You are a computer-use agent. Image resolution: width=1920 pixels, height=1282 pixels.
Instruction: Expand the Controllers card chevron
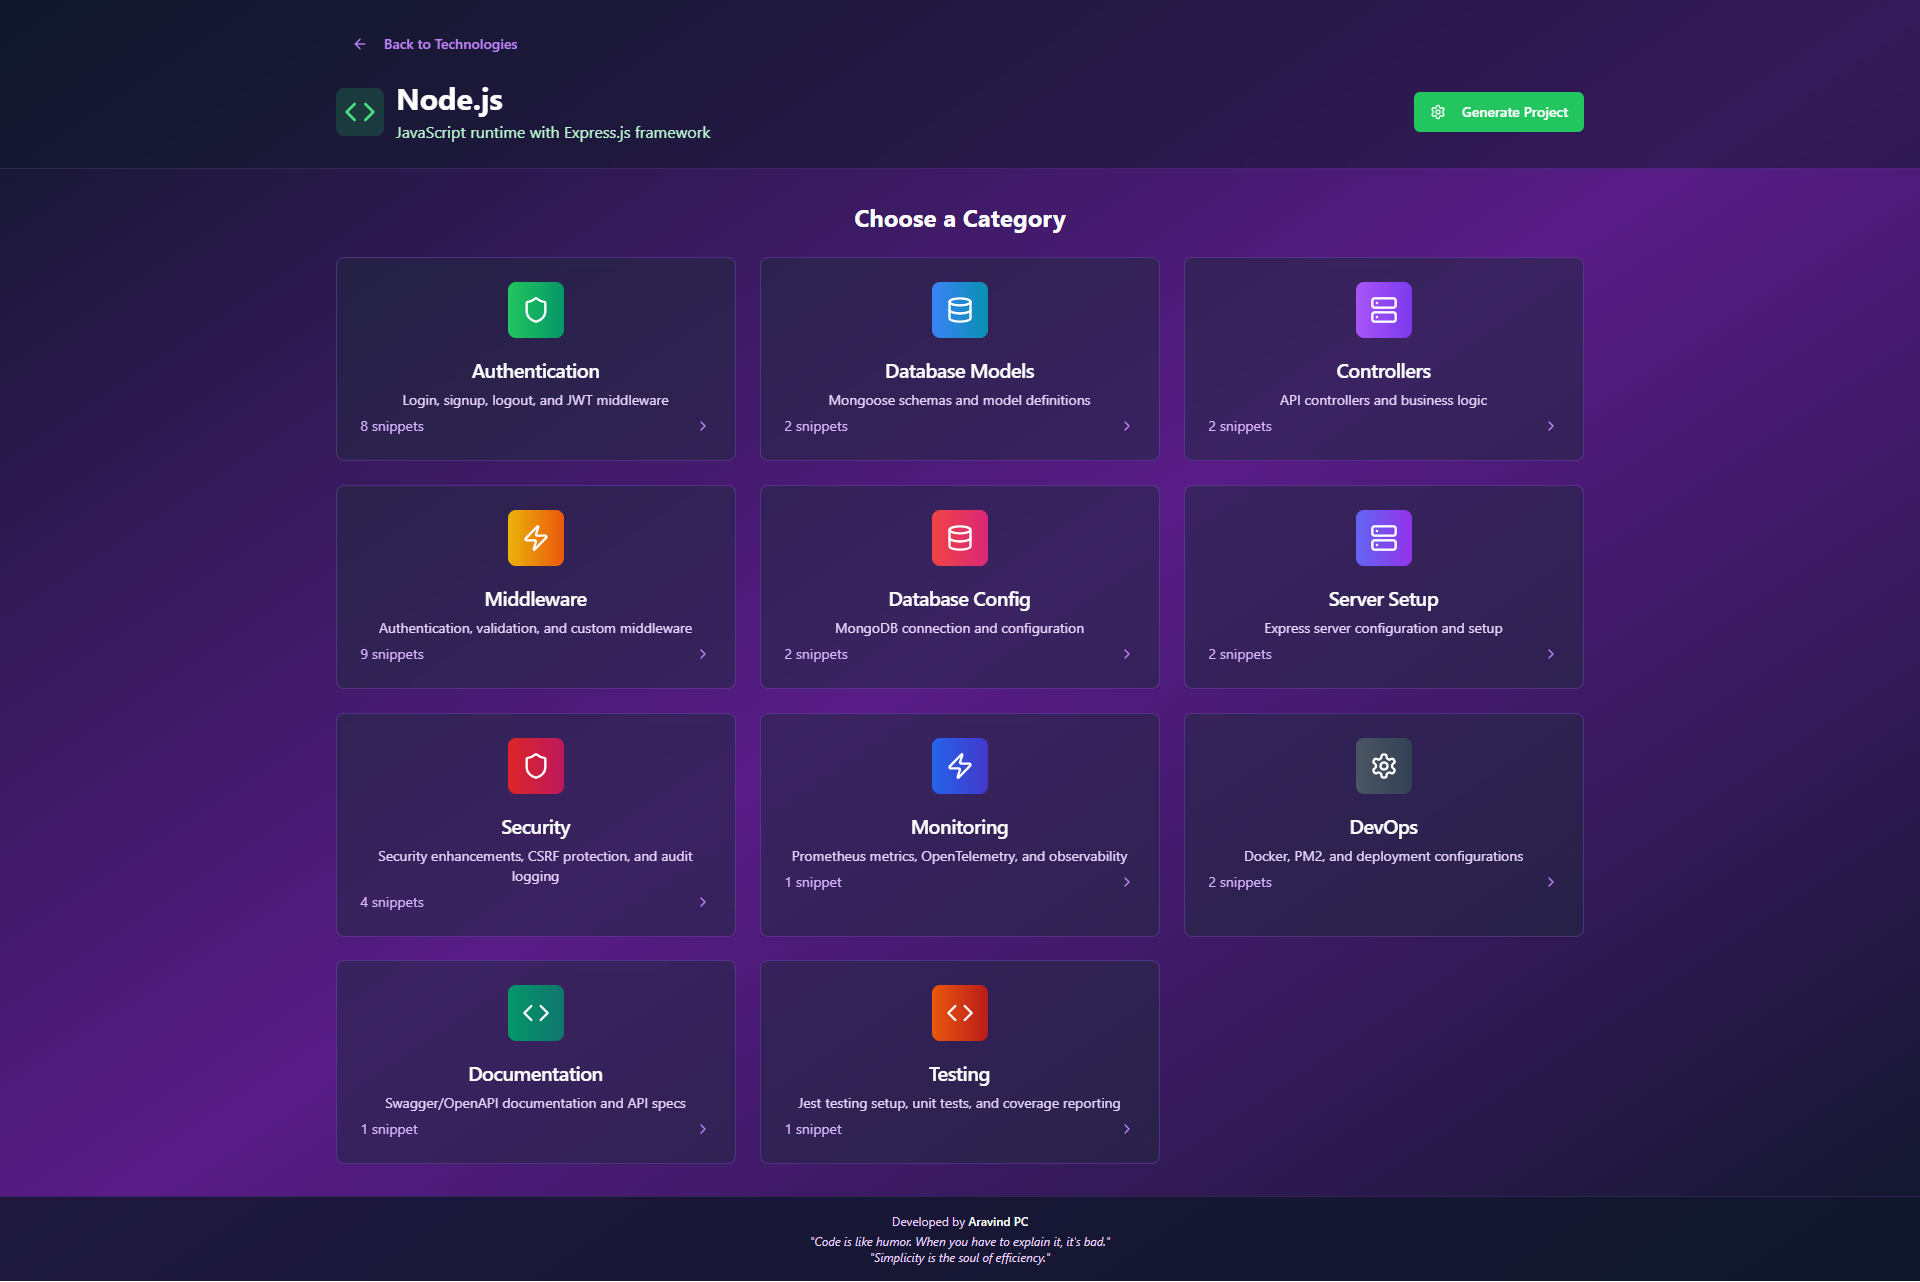[1551, 426]
